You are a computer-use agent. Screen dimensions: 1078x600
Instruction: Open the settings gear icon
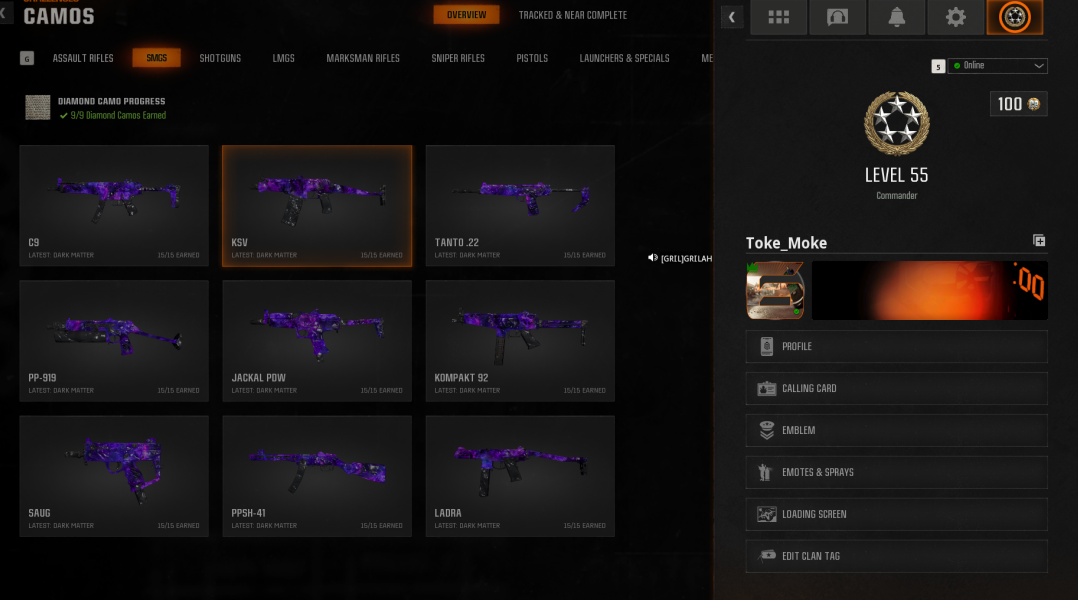956,17
